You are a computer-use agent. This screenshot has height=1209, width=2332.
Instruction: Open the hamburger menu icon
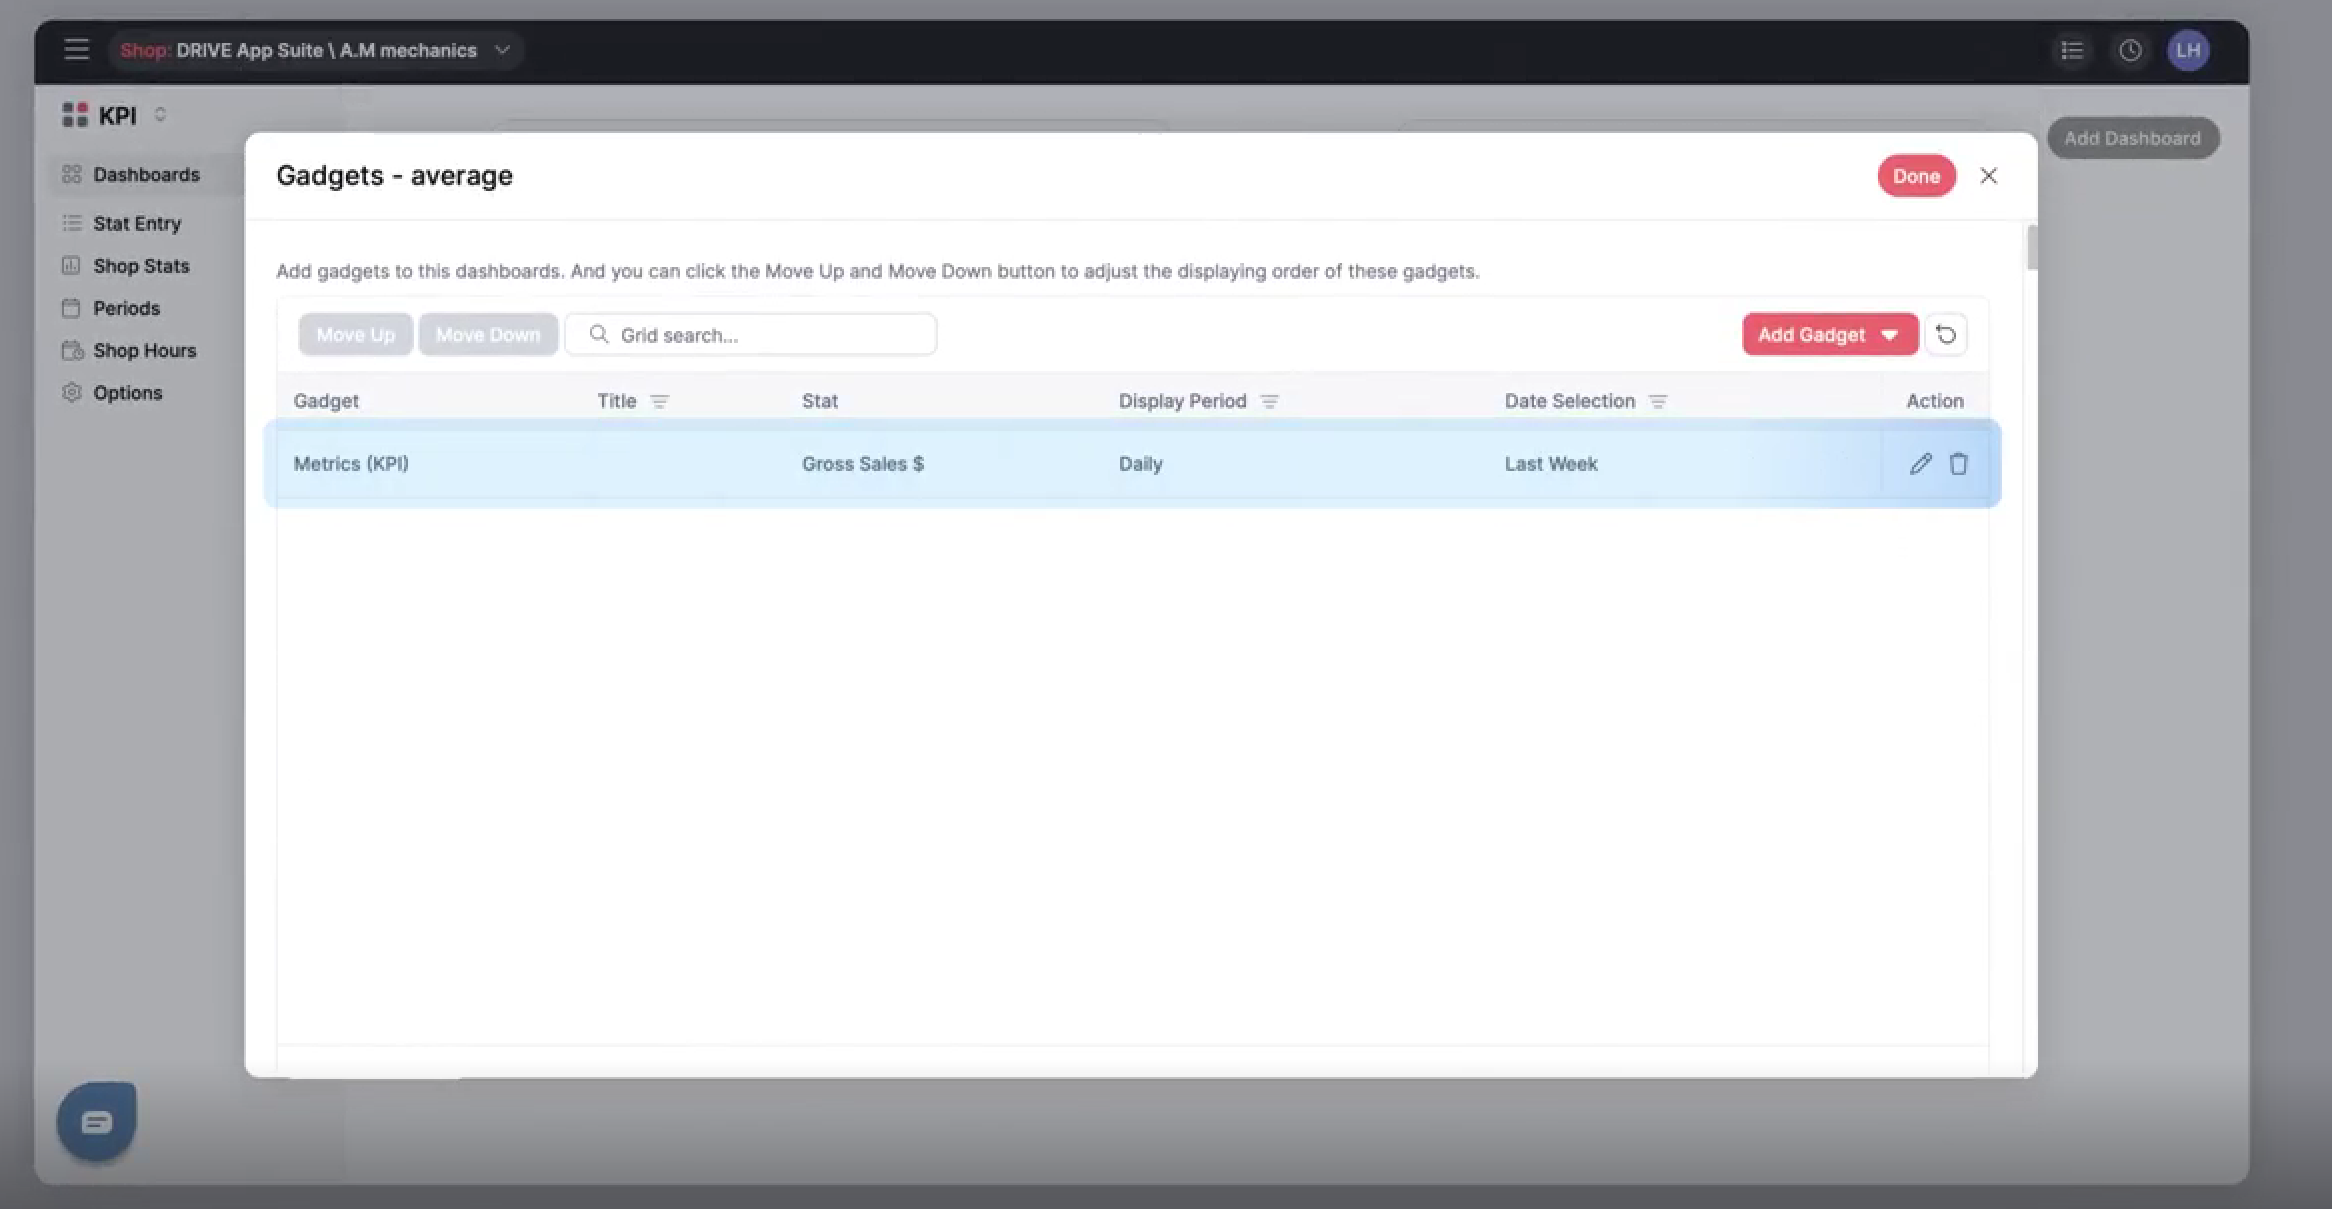[77, 50]
